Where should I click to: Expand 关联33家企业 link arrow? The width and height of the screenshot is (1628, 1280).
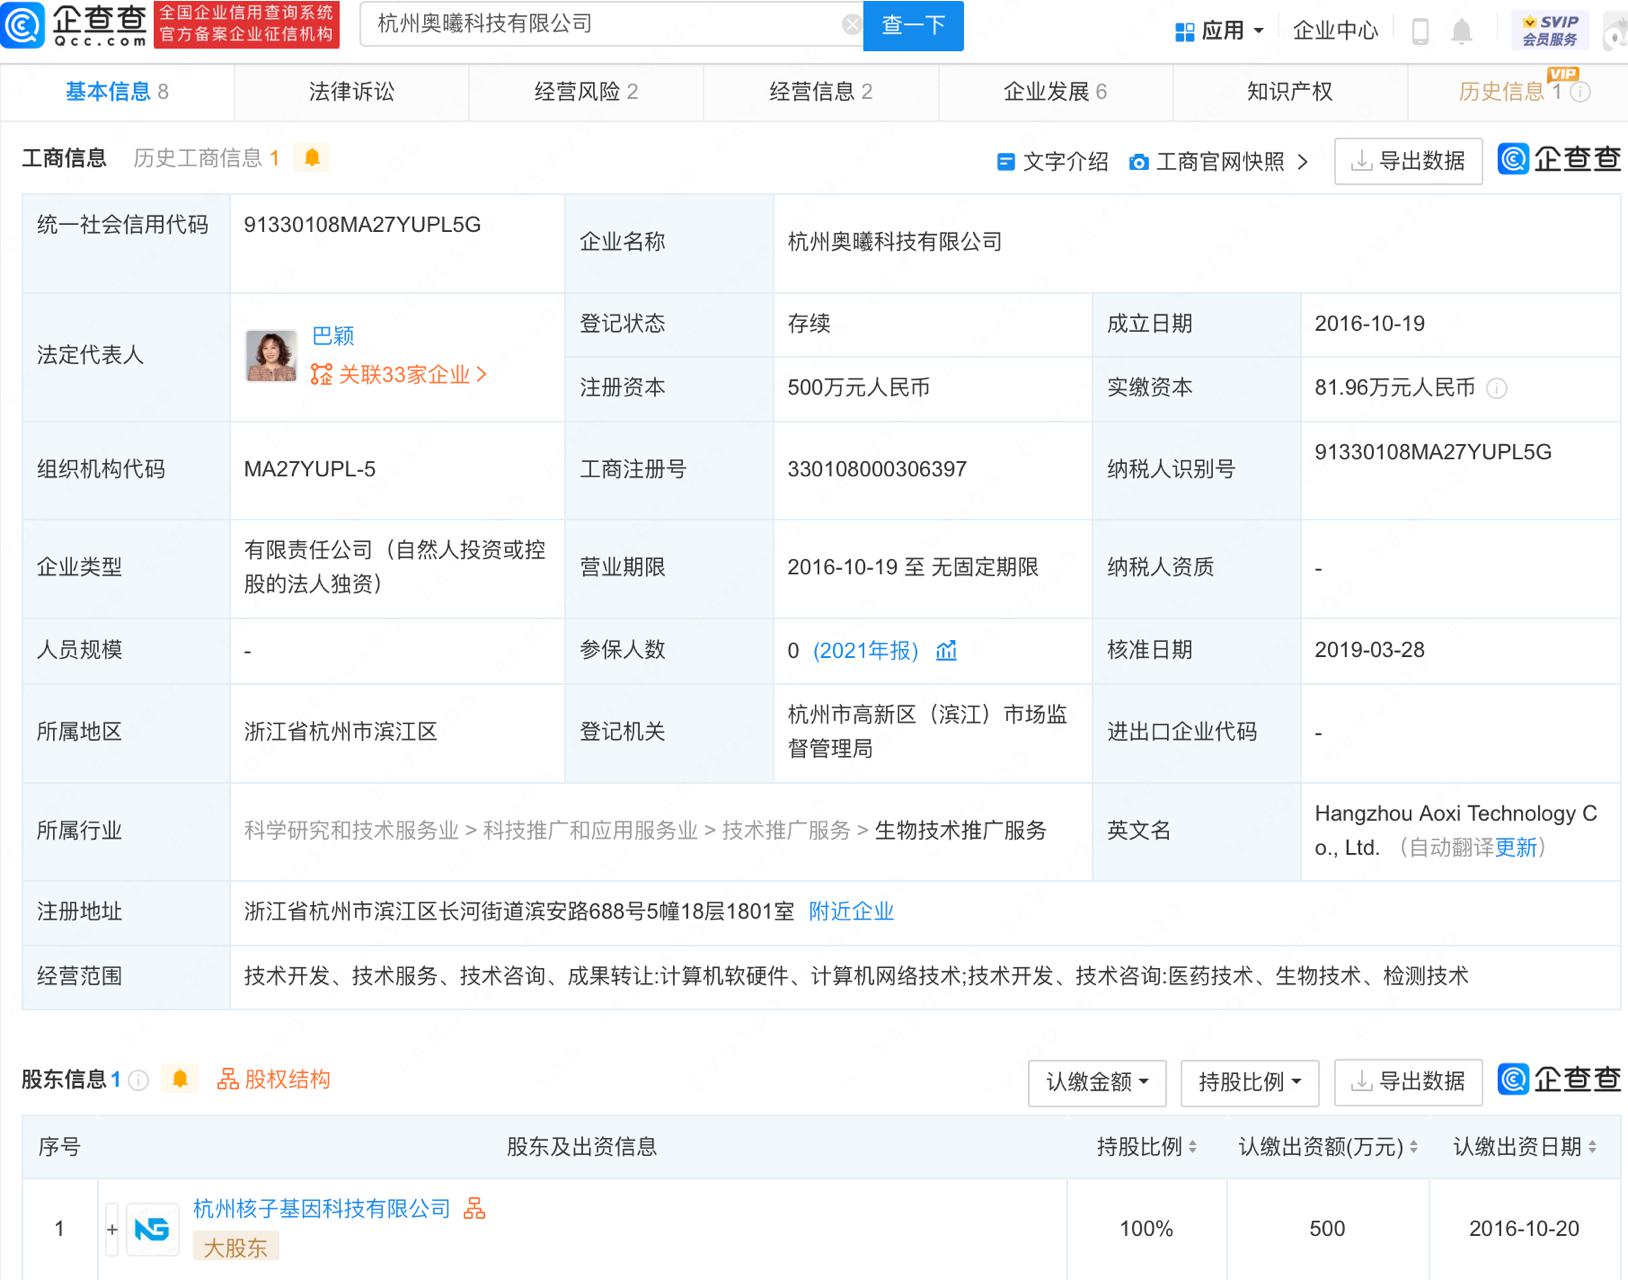point(481,375)
